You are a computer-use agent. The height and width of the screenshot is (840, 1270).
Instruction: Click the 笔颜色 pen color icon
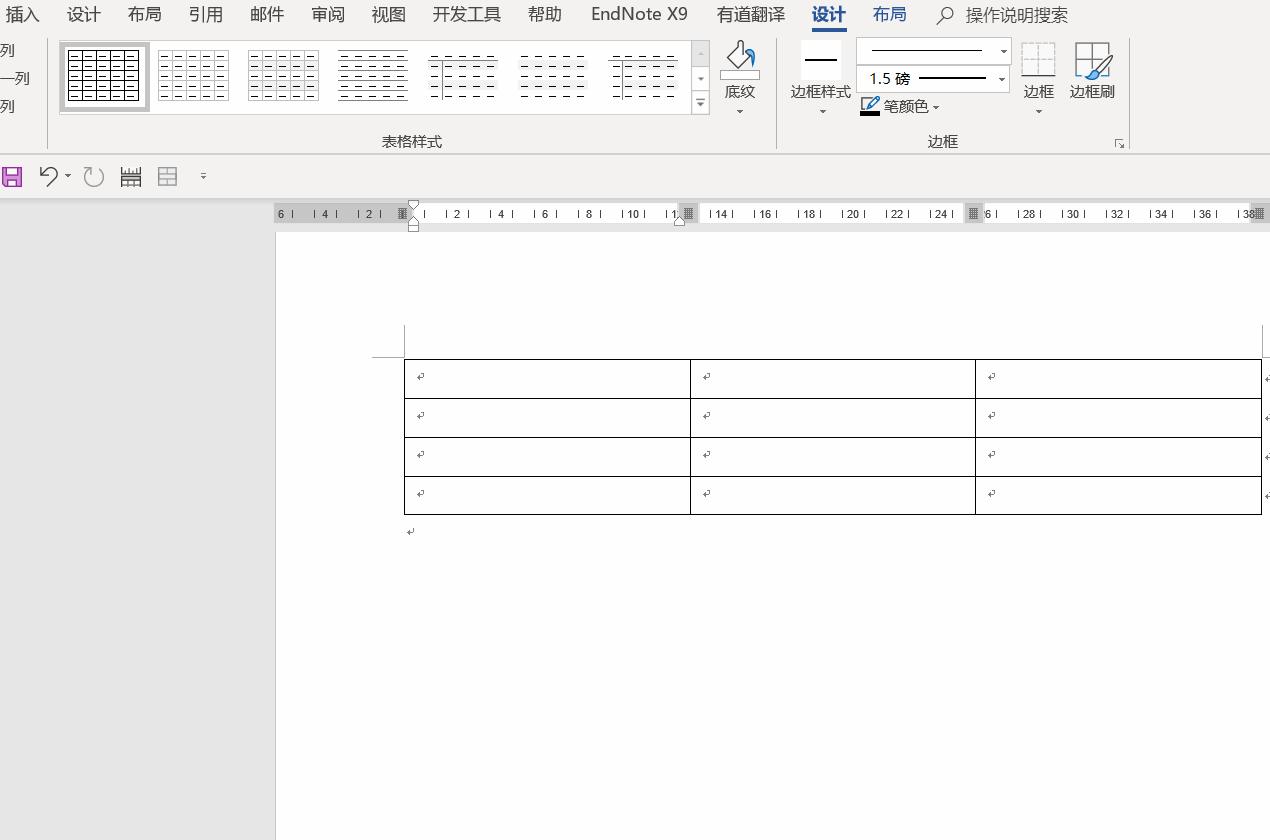point(870,106)
